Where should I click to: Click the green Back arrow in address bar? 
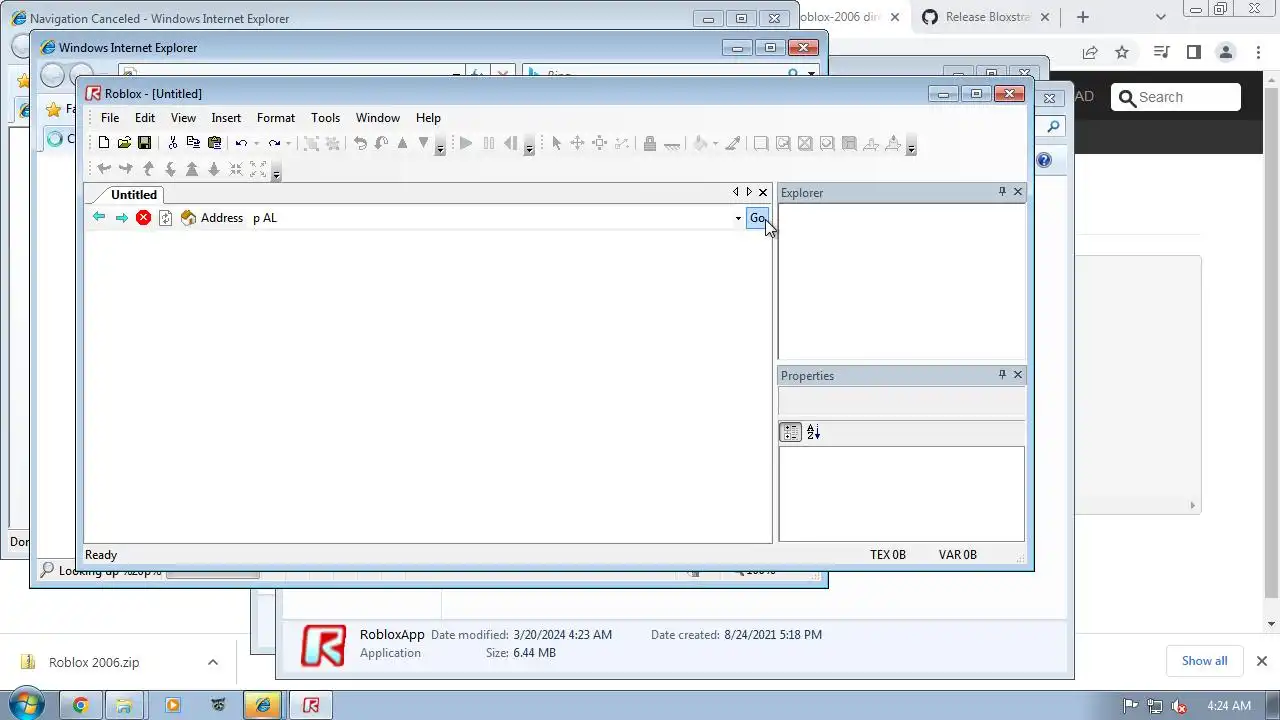pyautogui.click(x=98, y=218)
